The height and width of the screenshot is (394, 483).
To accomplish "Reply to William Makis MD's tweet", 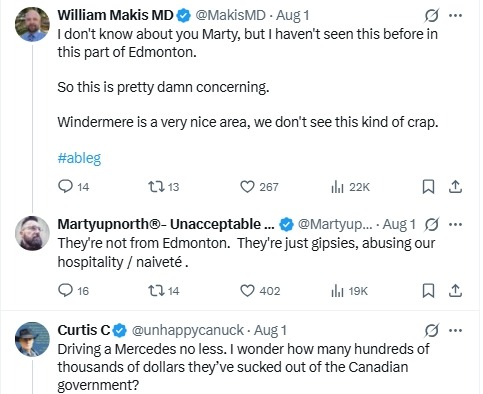I will pos(73,187).
